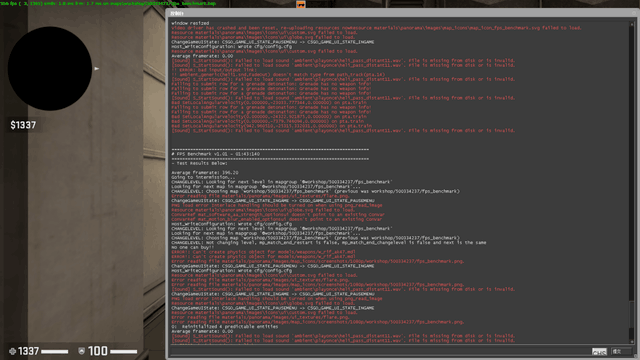640x360 pixels.
Task: Click the armor shield icon in HUD
Action: point(81,351)
